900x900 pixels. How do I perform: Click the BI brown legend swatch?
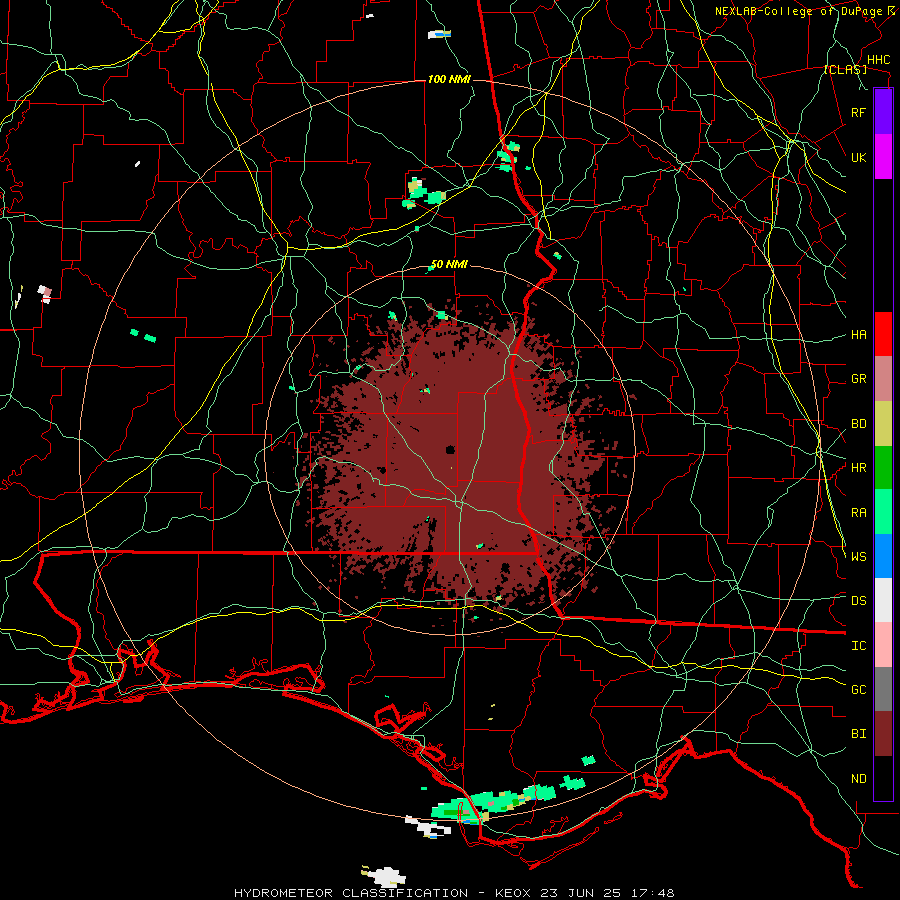pos(883,734)
